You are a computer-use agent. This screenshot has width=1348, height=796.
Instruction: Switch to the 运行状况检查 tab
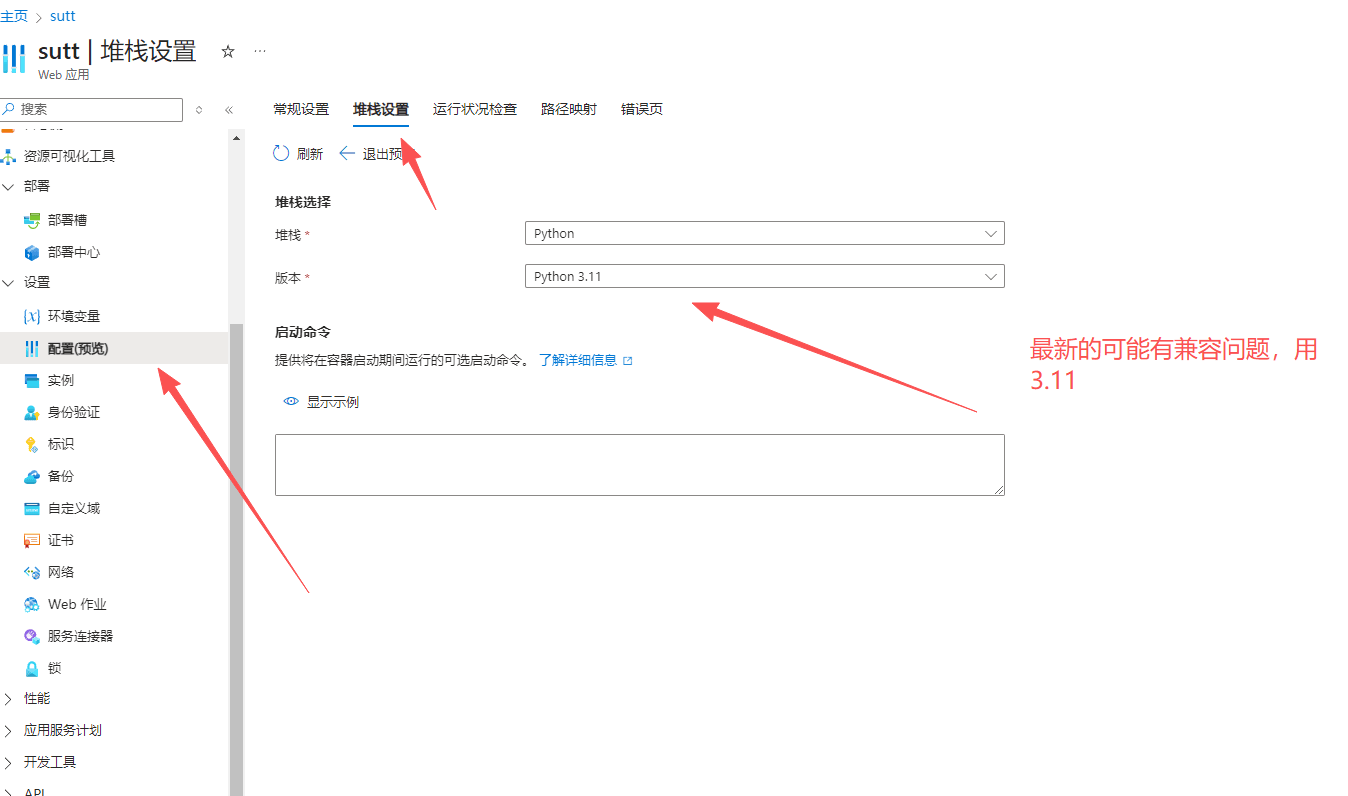[474, 109]
